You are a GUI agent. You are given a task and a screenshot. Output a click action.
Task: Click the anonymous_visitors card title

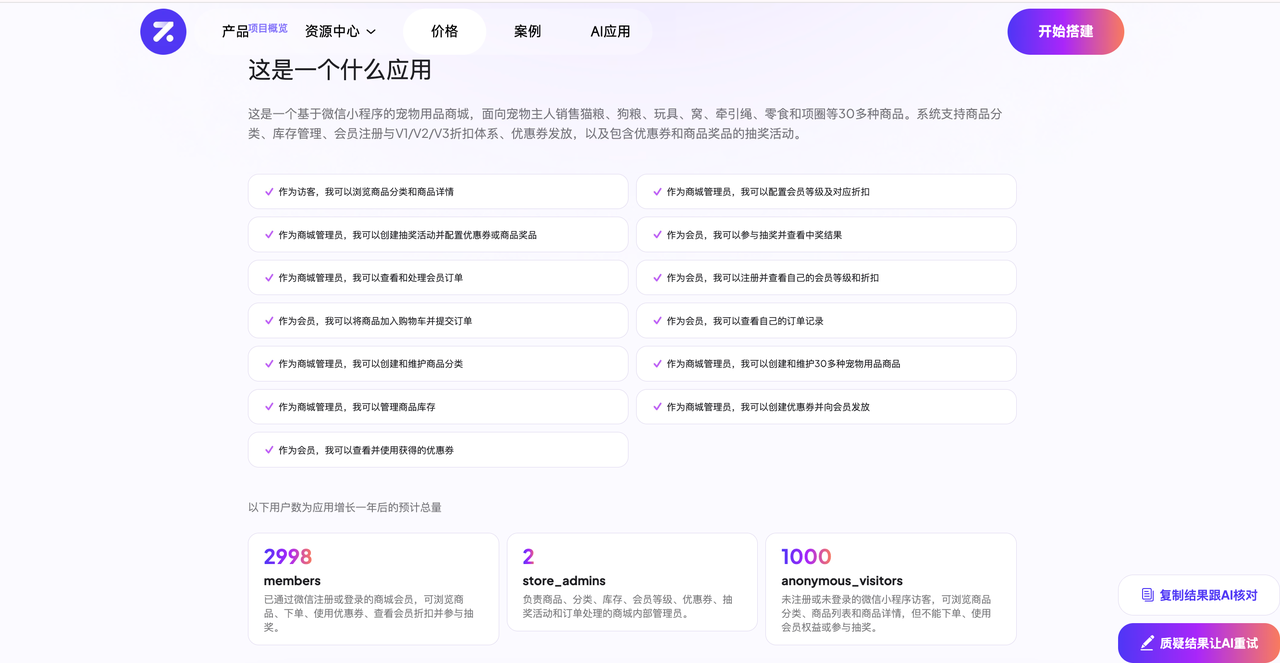[x=842, y=581]
